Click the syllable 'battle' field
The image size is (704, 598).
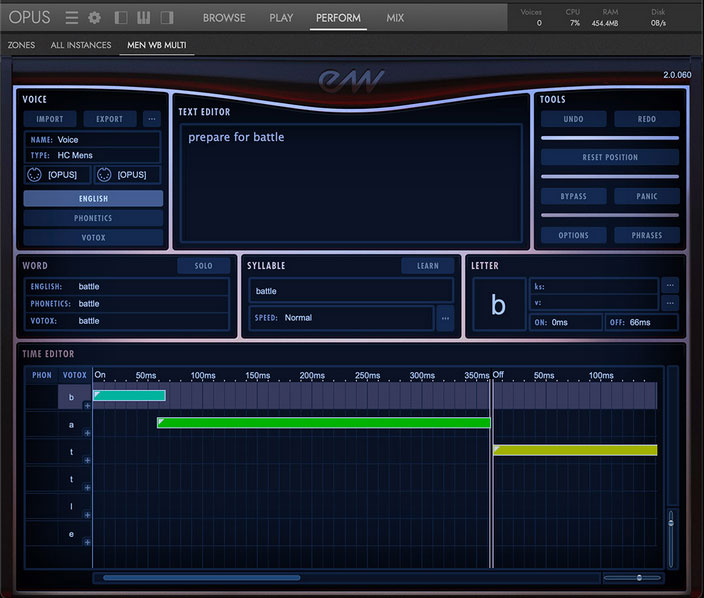click(351, 291)
